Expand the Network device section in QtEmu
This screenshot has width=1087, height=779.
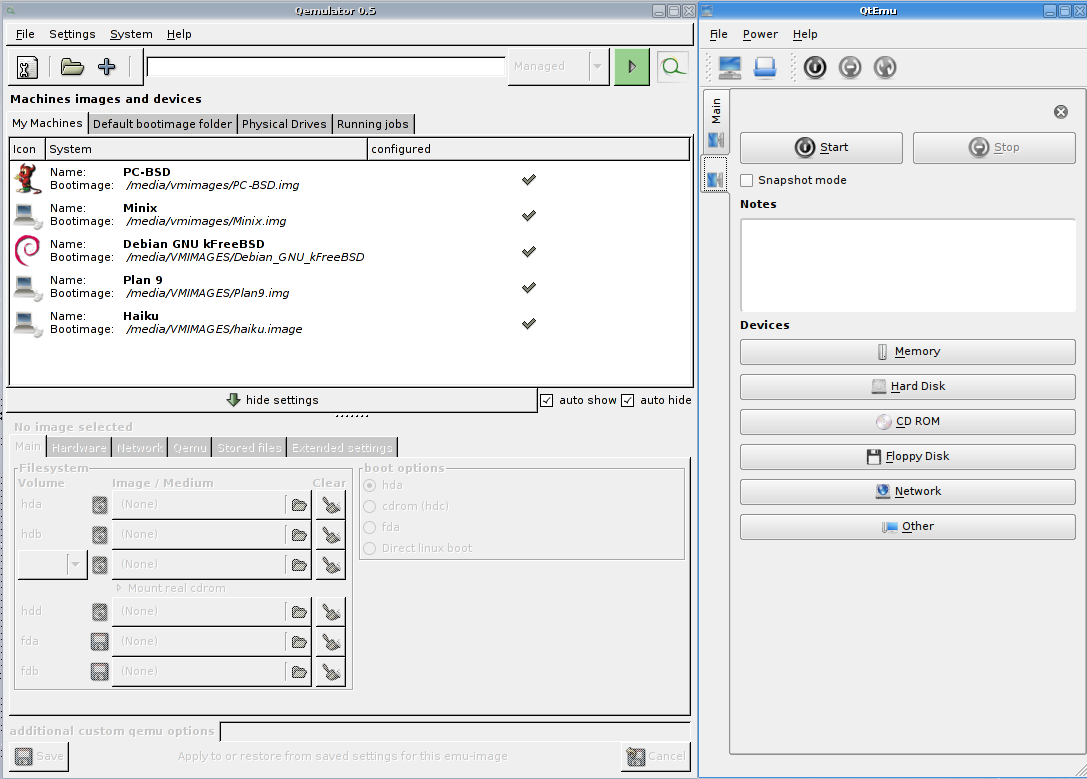click(907, 491)
